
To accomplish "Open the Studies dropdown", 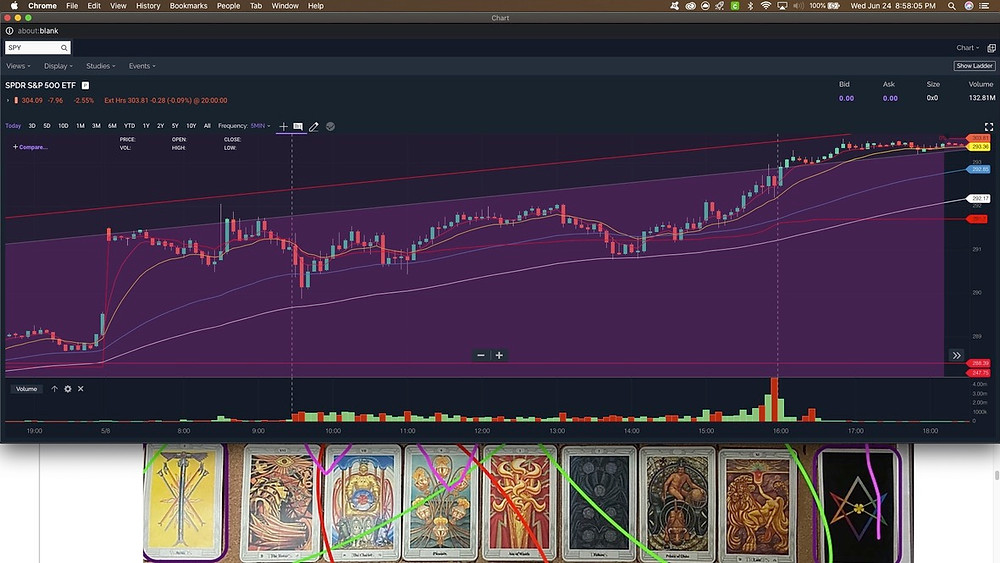I will point(101,66).
